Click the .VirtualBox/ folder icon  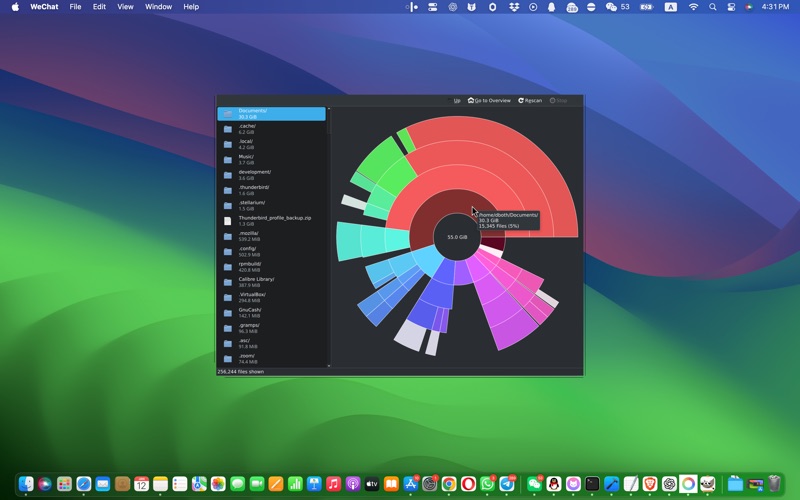tap(228, 297)
